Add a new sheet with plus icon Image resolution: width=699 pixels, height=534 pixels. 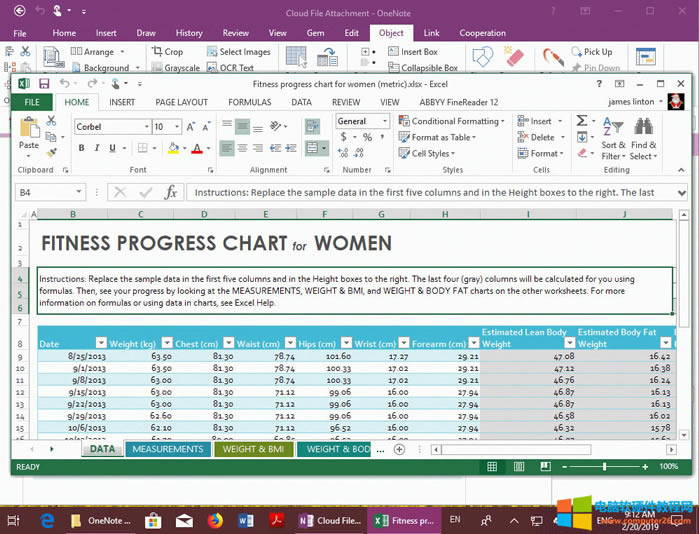399,450
